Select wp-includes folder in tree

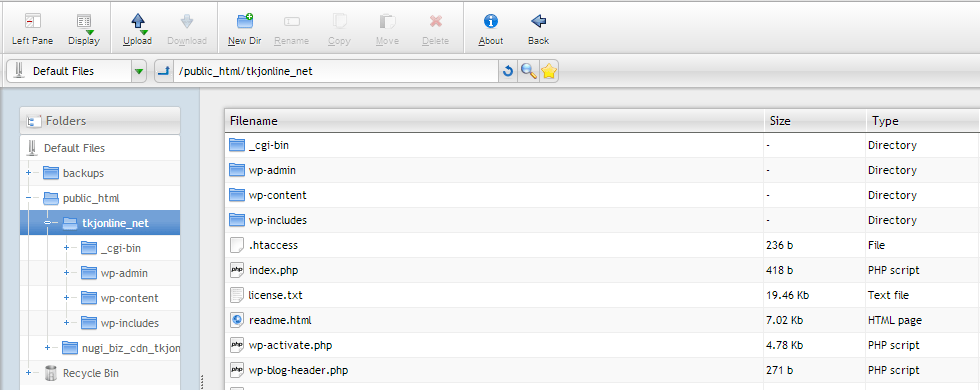click(129, 323)
